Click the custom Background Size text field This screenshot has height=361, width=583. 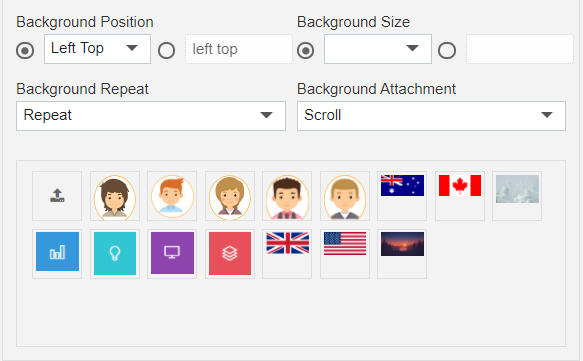(x=520, y=49)
